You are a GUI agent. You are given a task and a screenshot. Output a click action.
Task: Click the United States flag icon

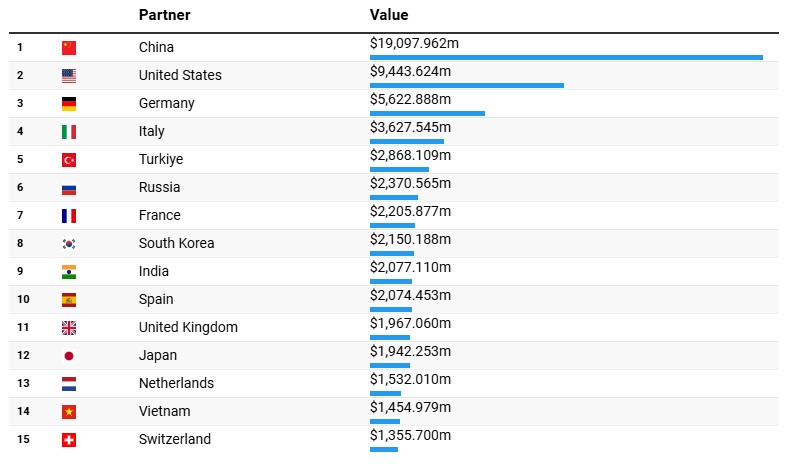68,75
